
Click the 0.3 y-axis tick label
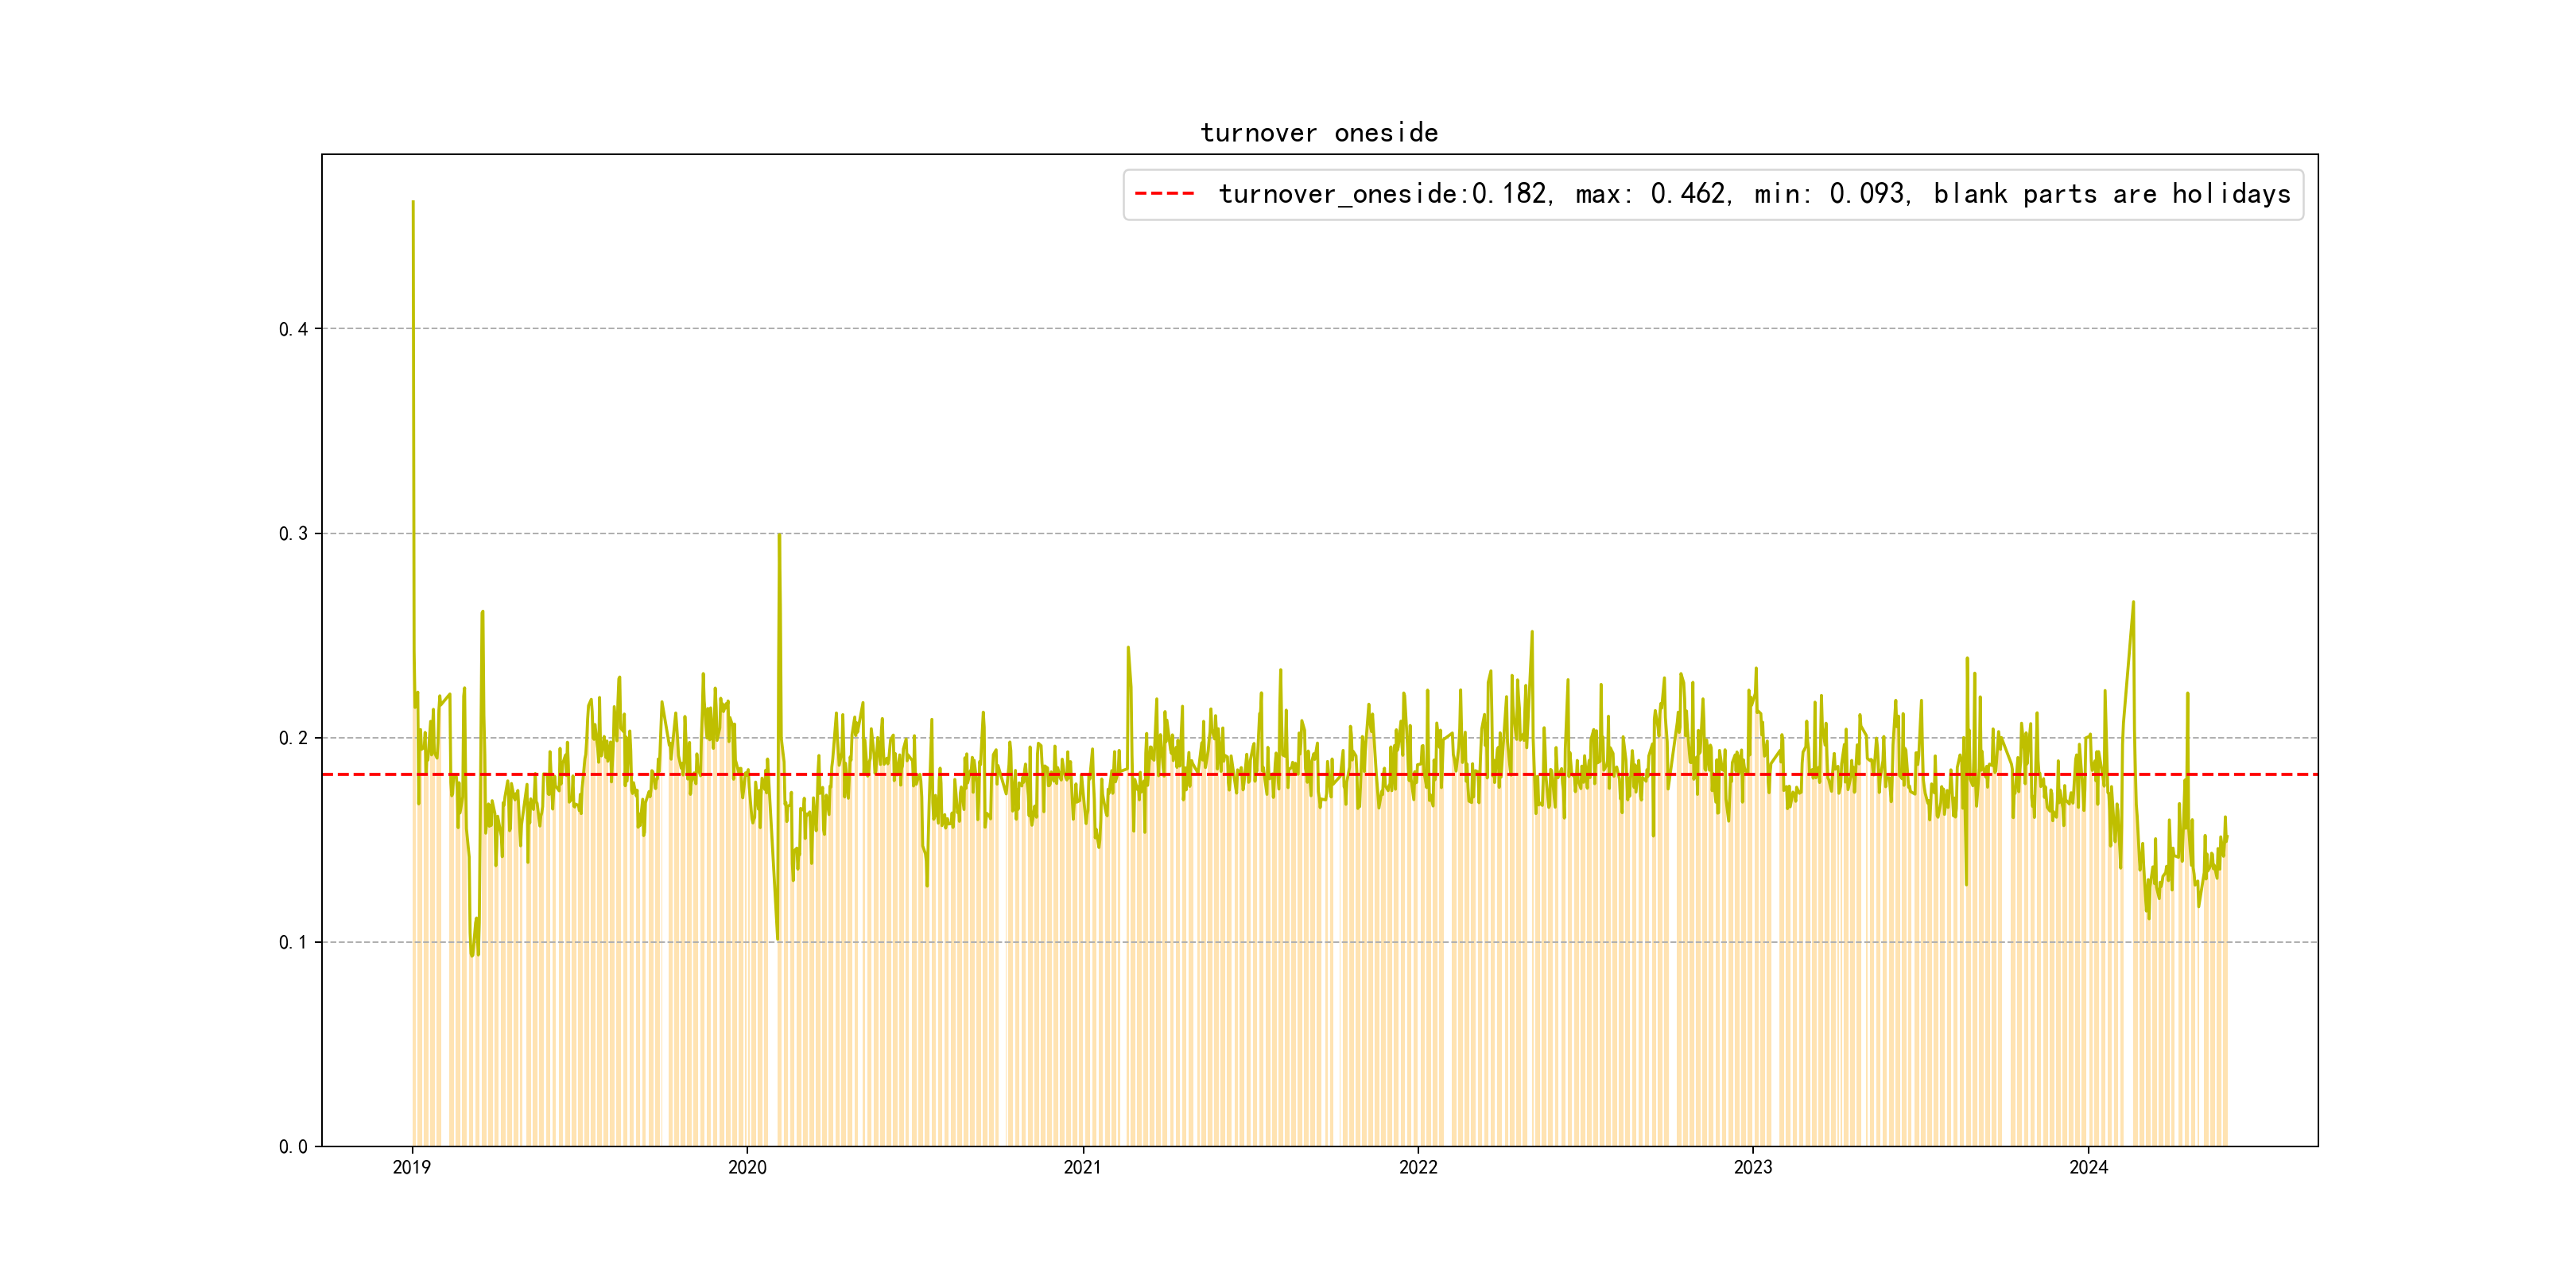point(293,534)
